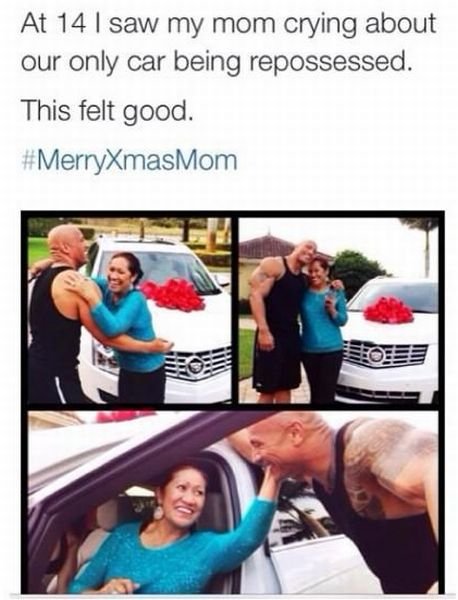Select the "This felt good." text line

point(107,109)
